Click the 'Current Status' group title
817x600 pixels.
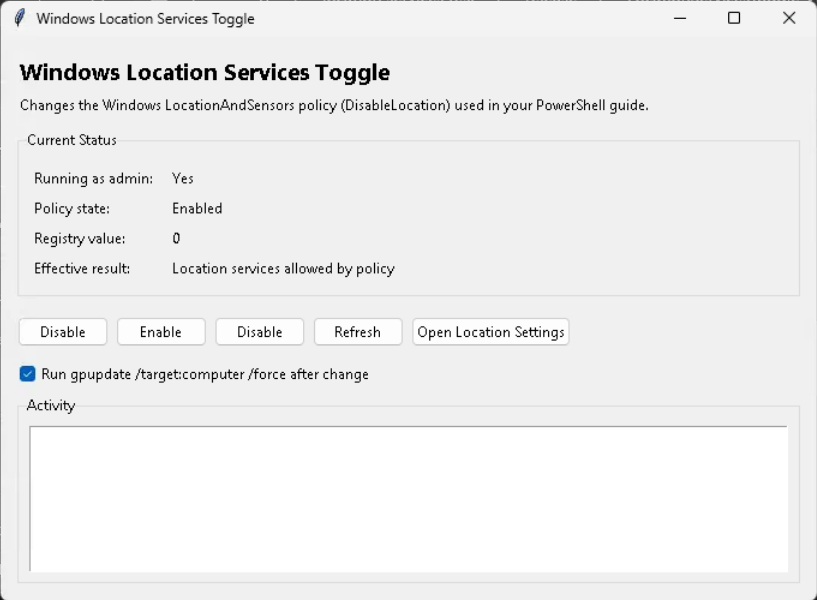click(72, 140)
